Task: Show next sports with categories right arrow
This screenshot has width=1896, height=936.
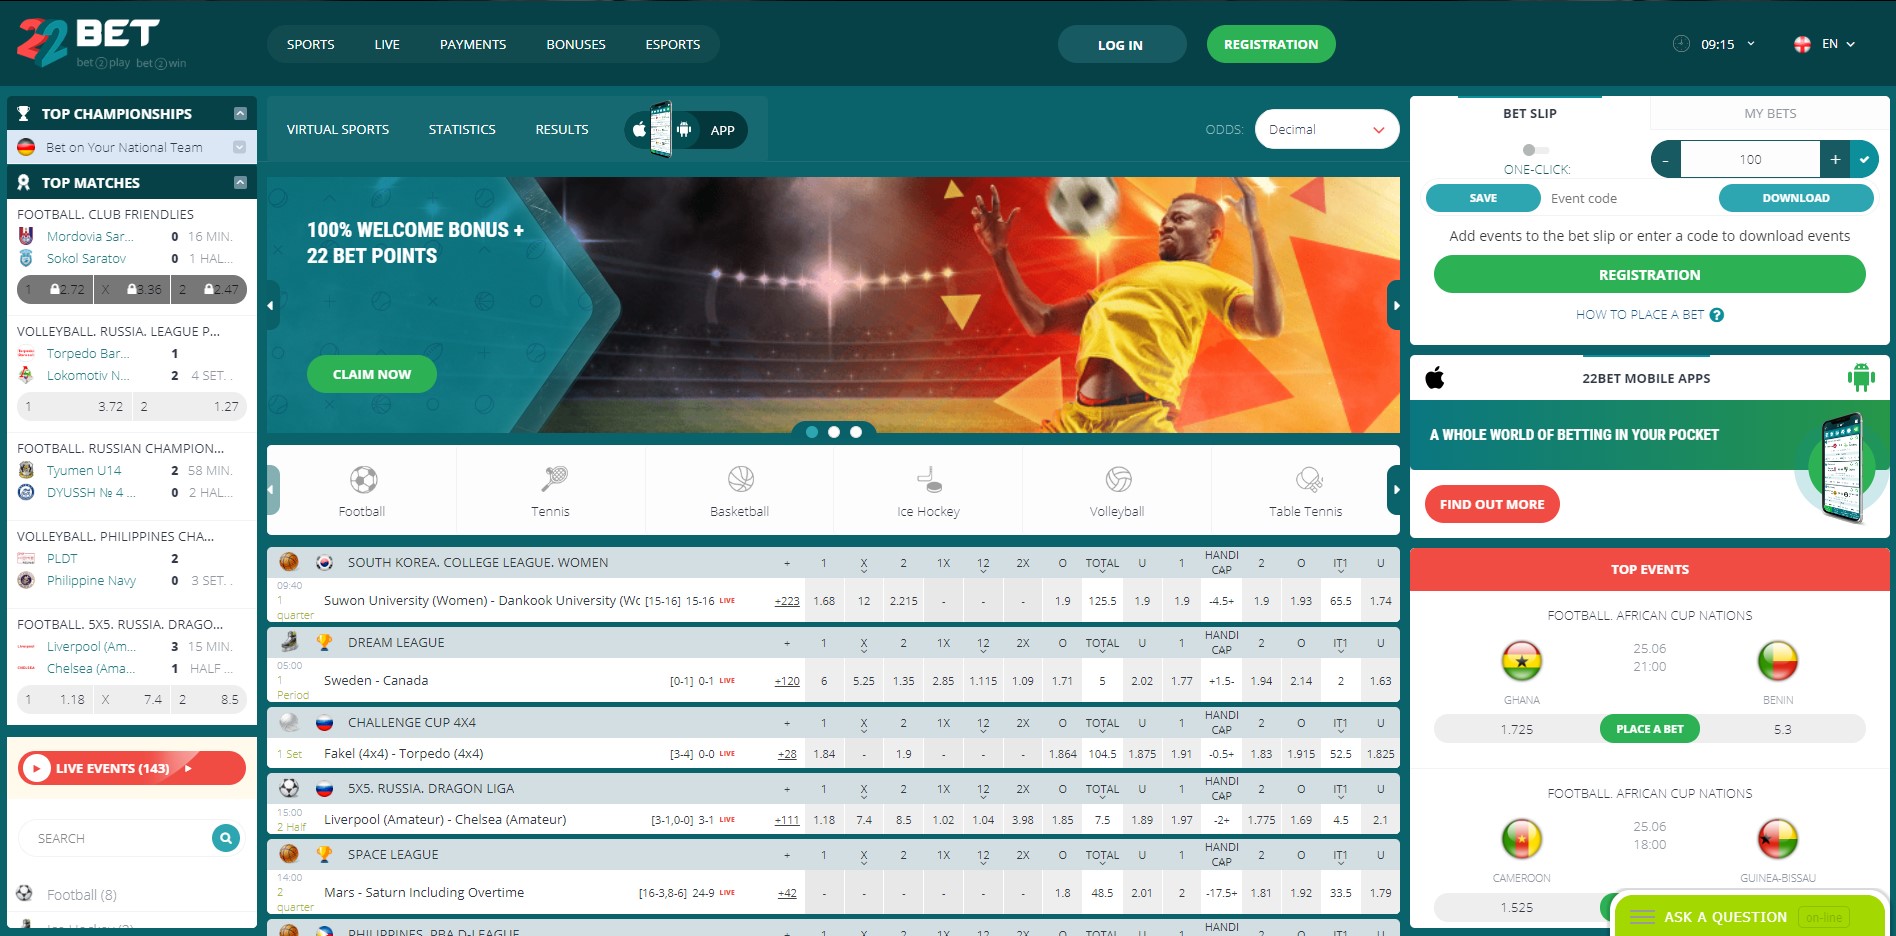Action: (x=1395, y=490)
